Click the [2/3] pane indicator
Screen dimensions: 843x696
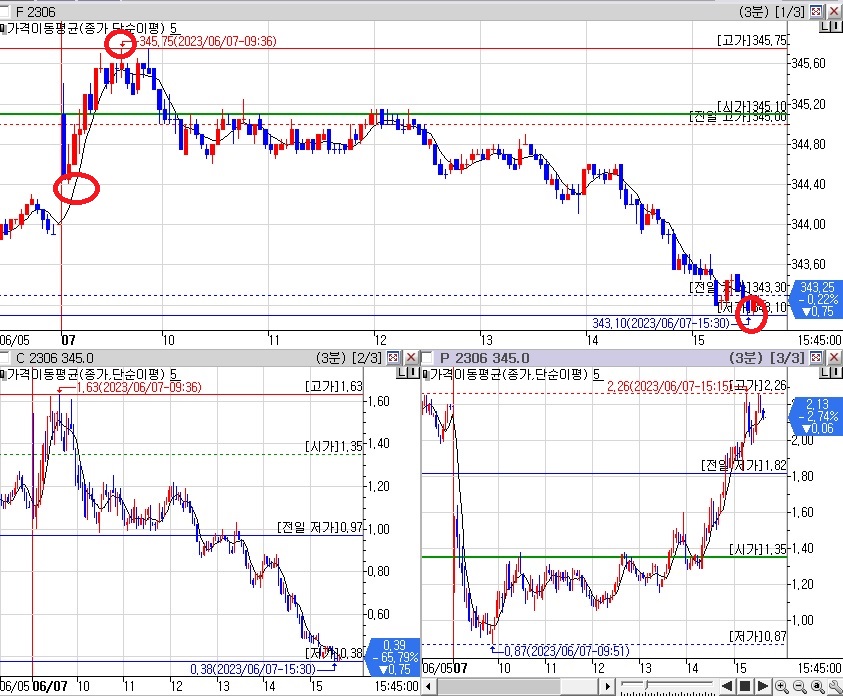click(367, 358)
